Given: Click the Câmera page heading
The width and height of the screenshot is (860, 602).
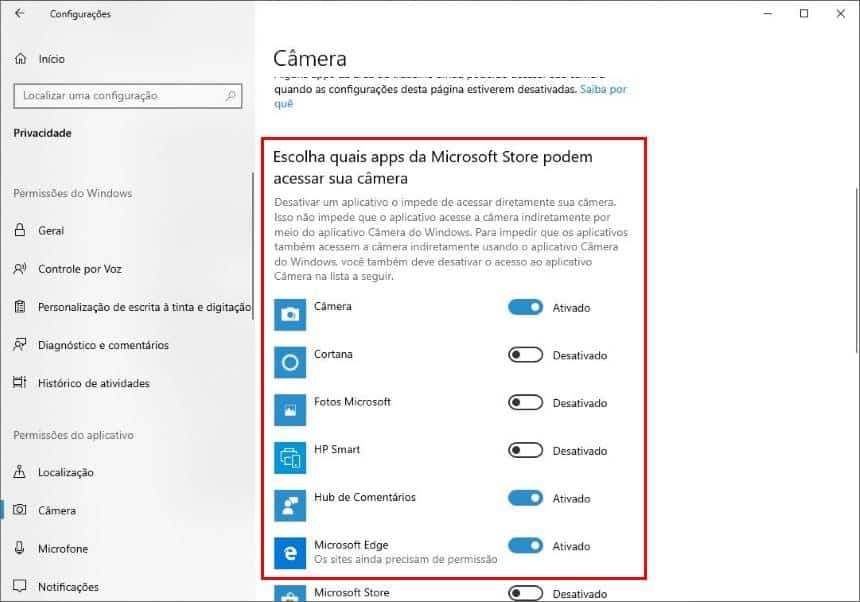Looking at the screenshot, I should pos(310,58).
